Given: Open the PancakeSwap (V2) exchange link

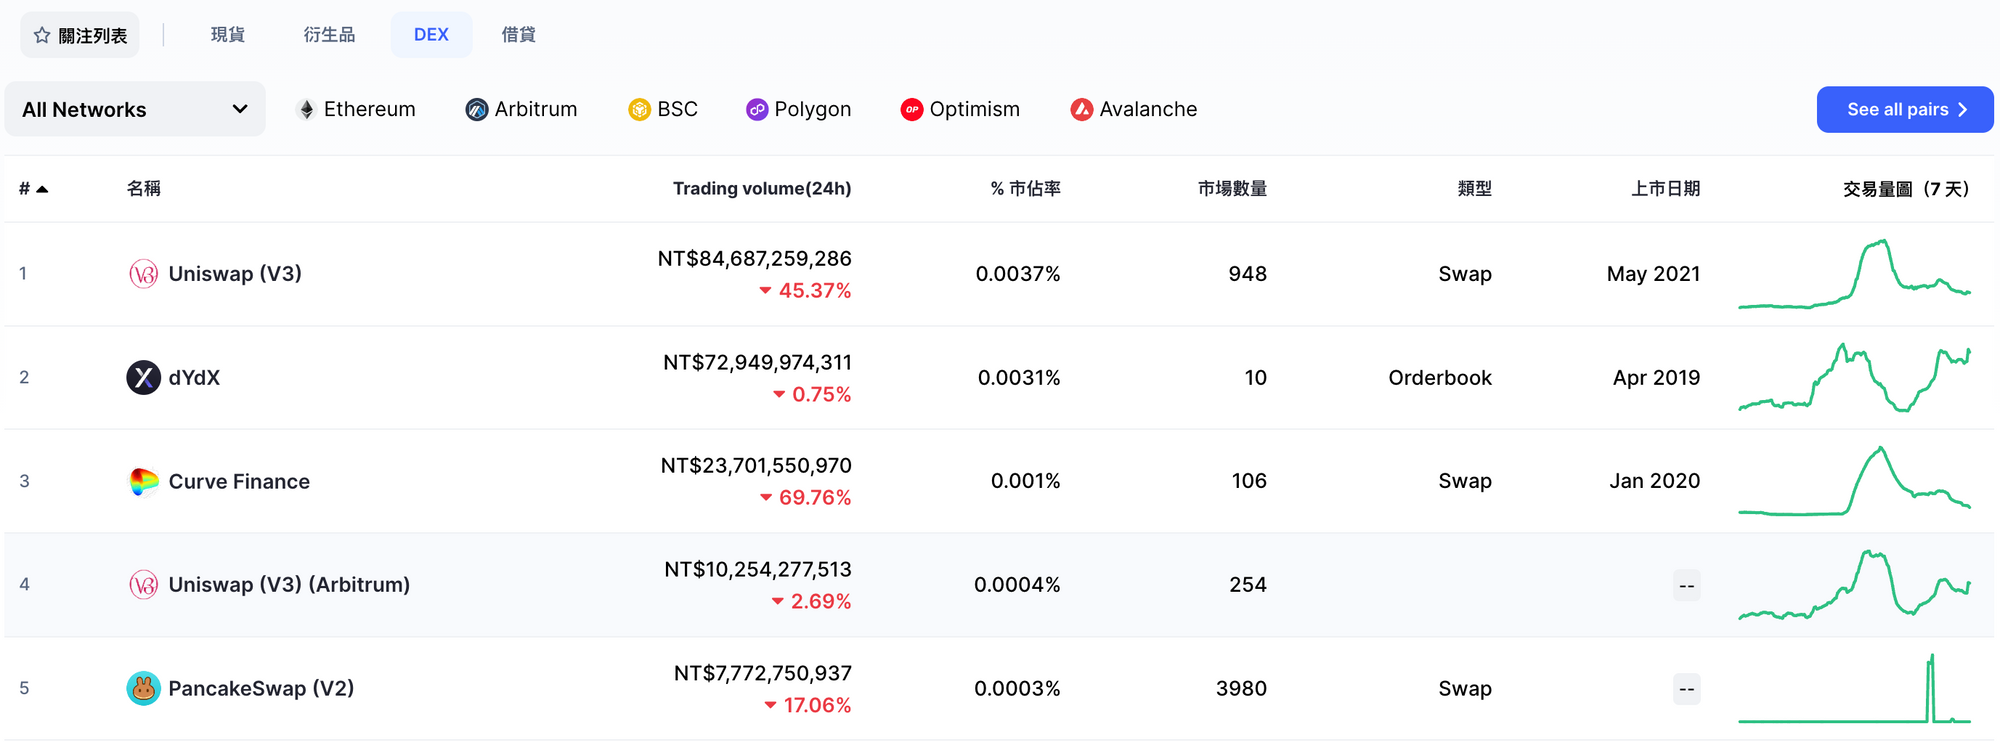Looking at the screenshot, I should click(x=261, y=689).
